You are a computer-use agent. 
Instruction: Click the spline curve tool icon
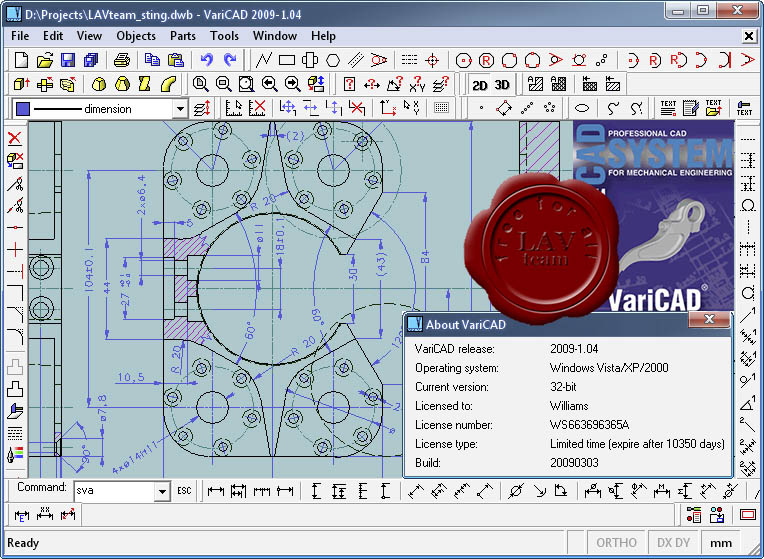(x=613, y=108)
